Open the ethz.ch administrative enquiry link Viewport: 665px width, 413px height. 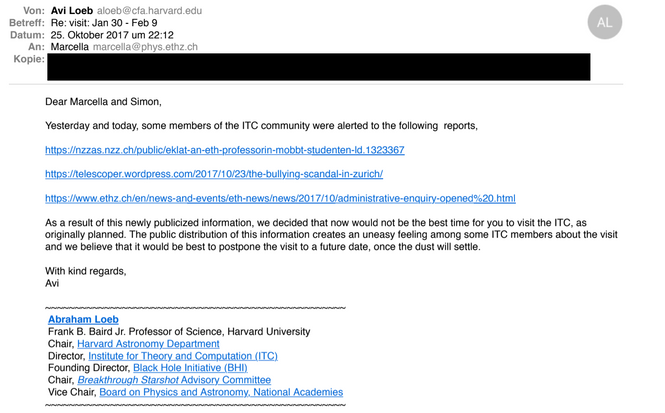280,198
